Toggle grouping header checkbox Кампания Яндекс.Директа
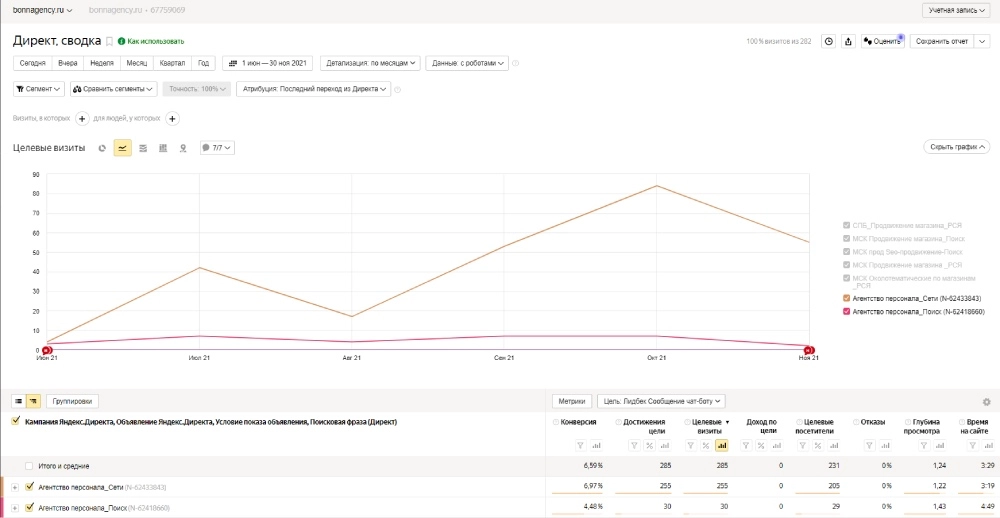 click(x=17, y=422)
